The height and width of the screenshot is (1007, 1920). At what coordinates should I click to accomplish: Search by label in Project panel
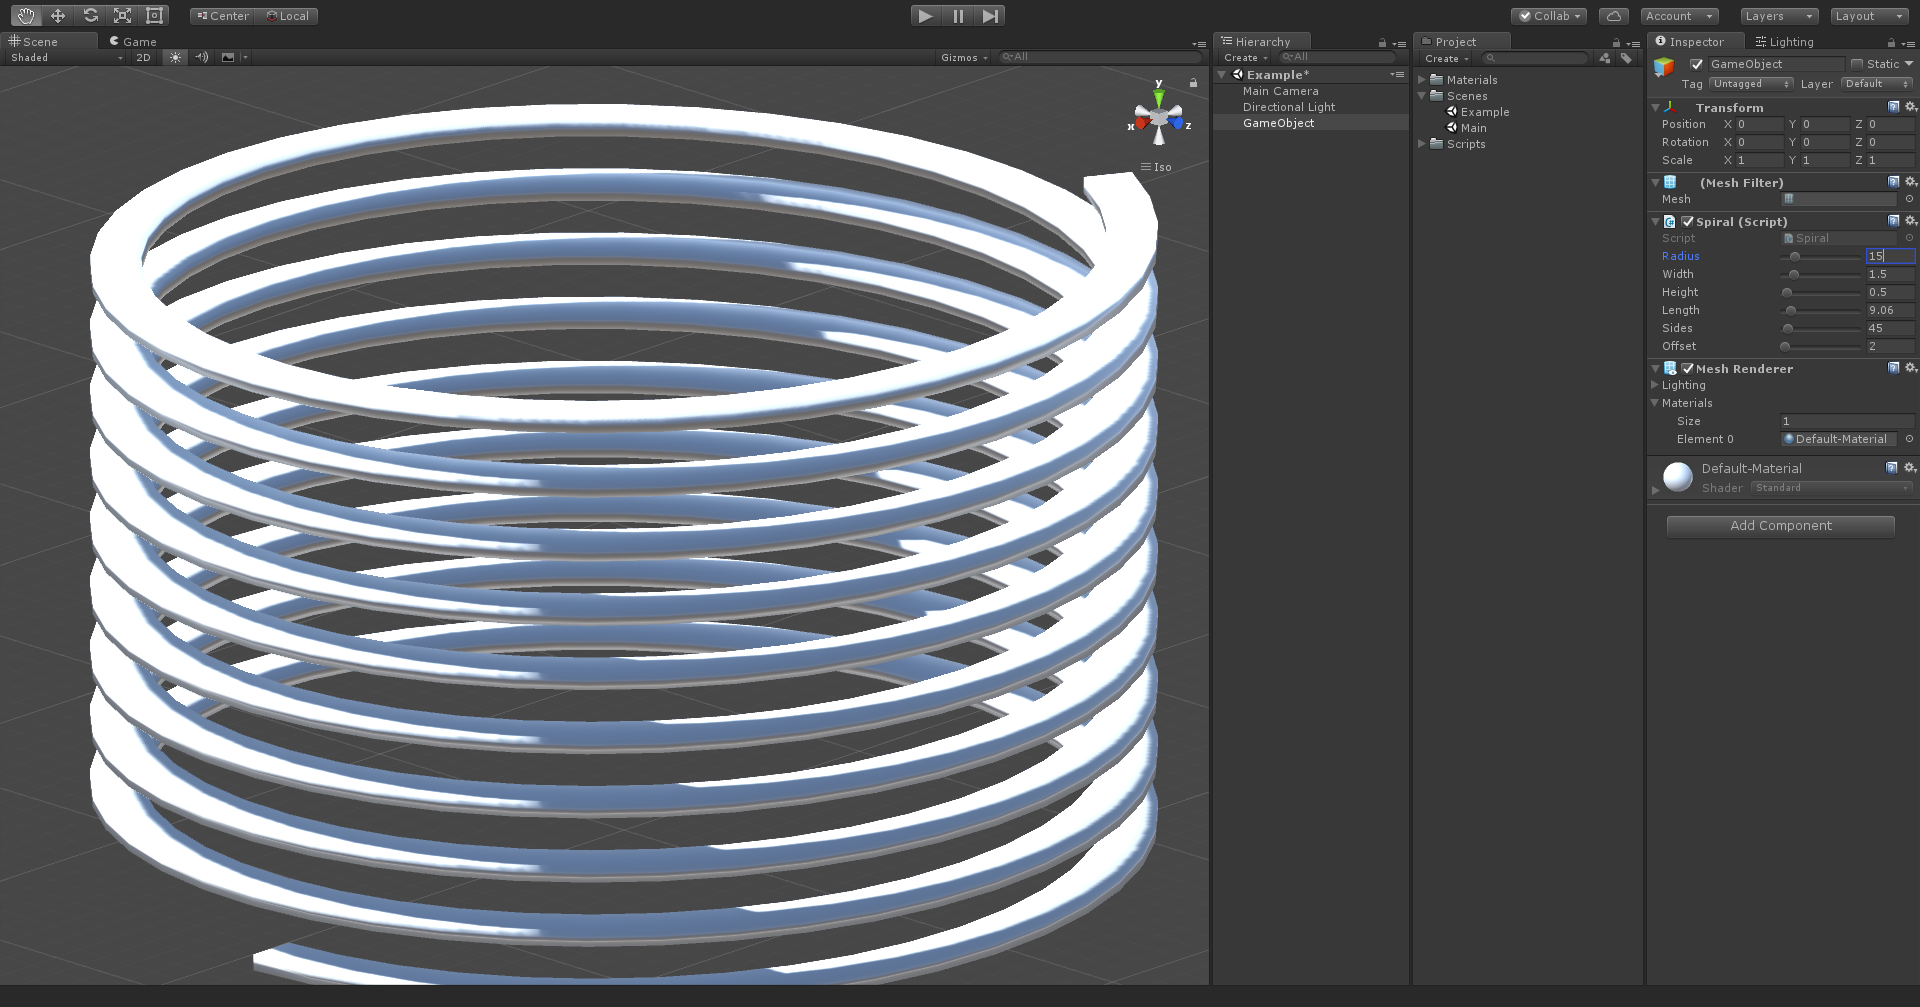[1626, 58]
